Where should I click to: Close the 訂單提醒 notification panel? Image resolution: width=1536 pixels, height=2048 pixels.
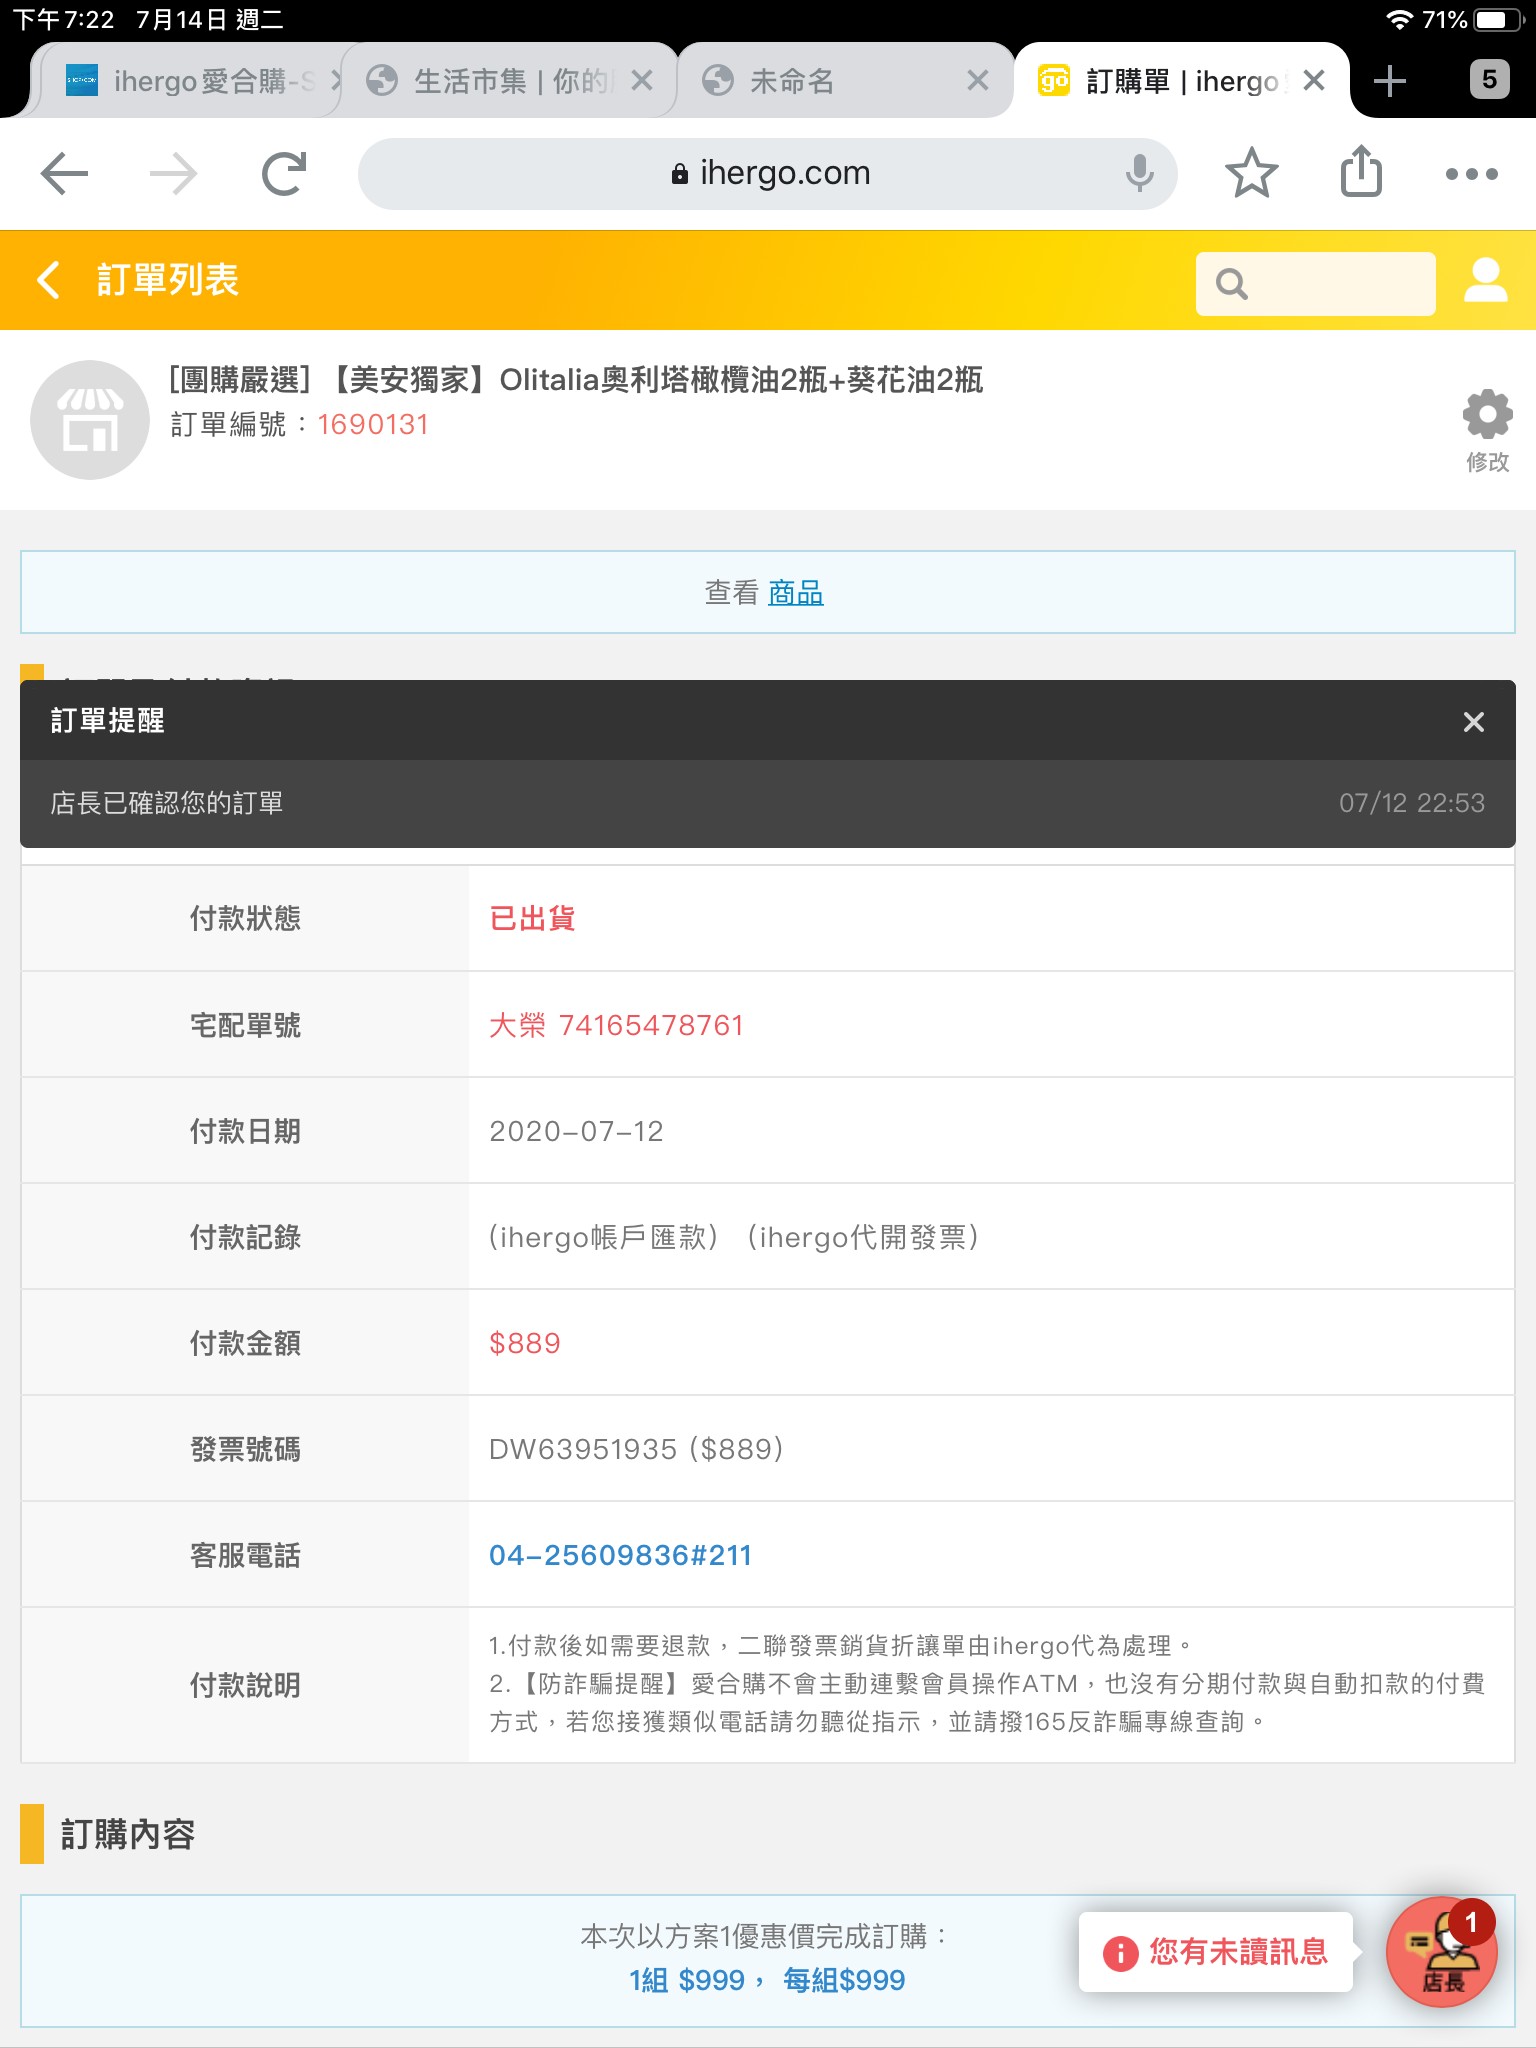click(x=1473, y=722)
